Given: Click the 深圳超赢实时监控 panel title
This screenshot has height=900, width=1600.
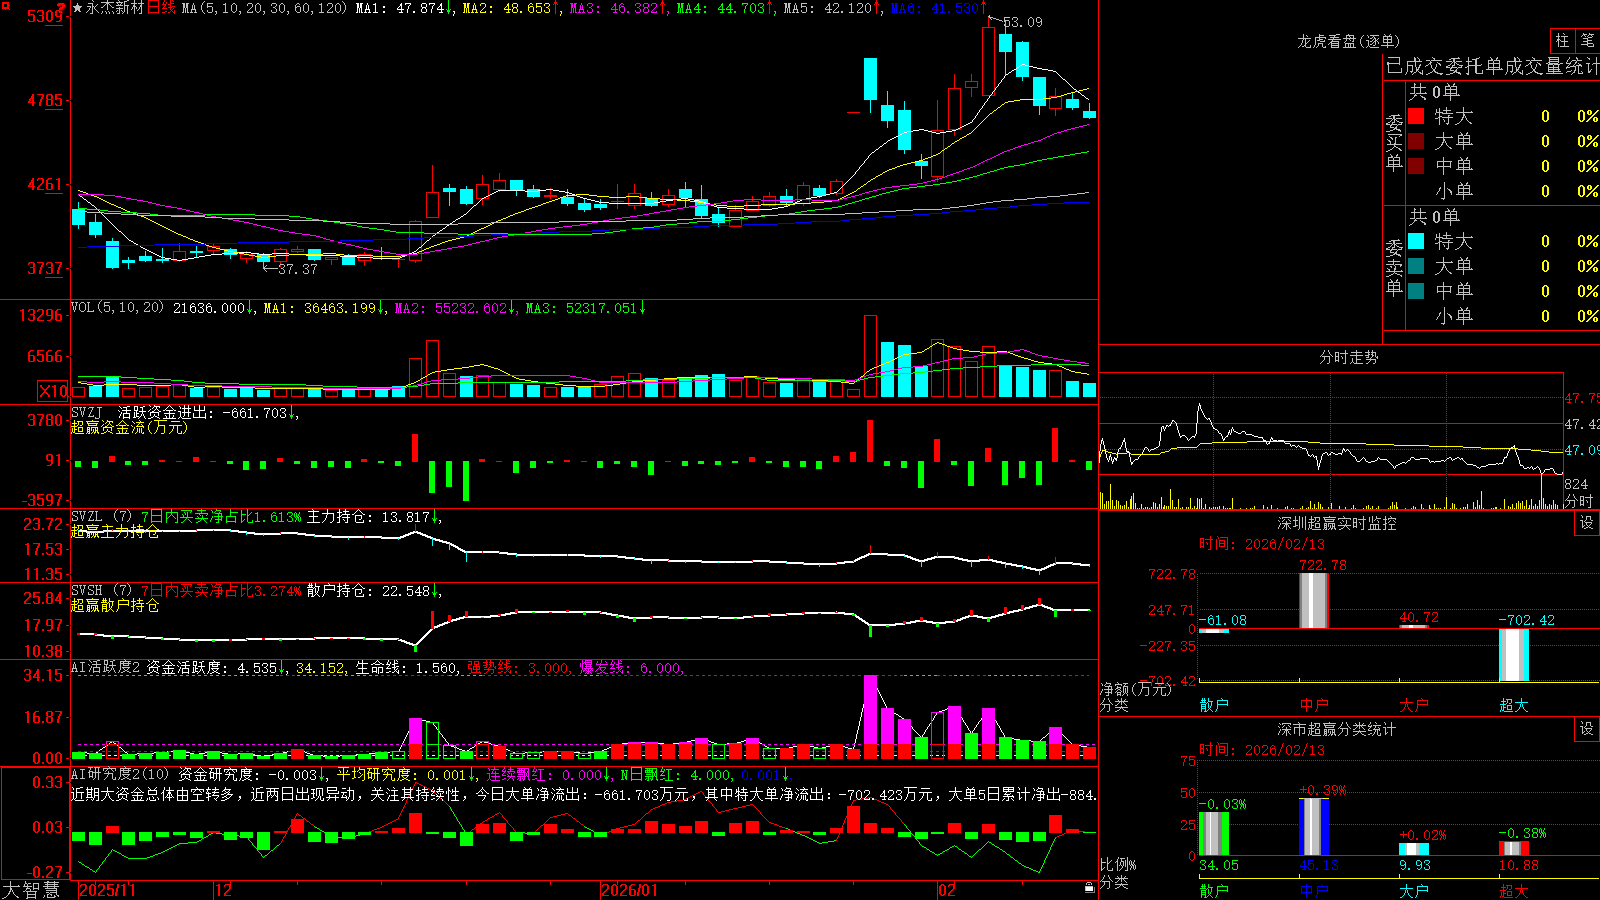Looking at the screenshot, I should (1337, 523).
